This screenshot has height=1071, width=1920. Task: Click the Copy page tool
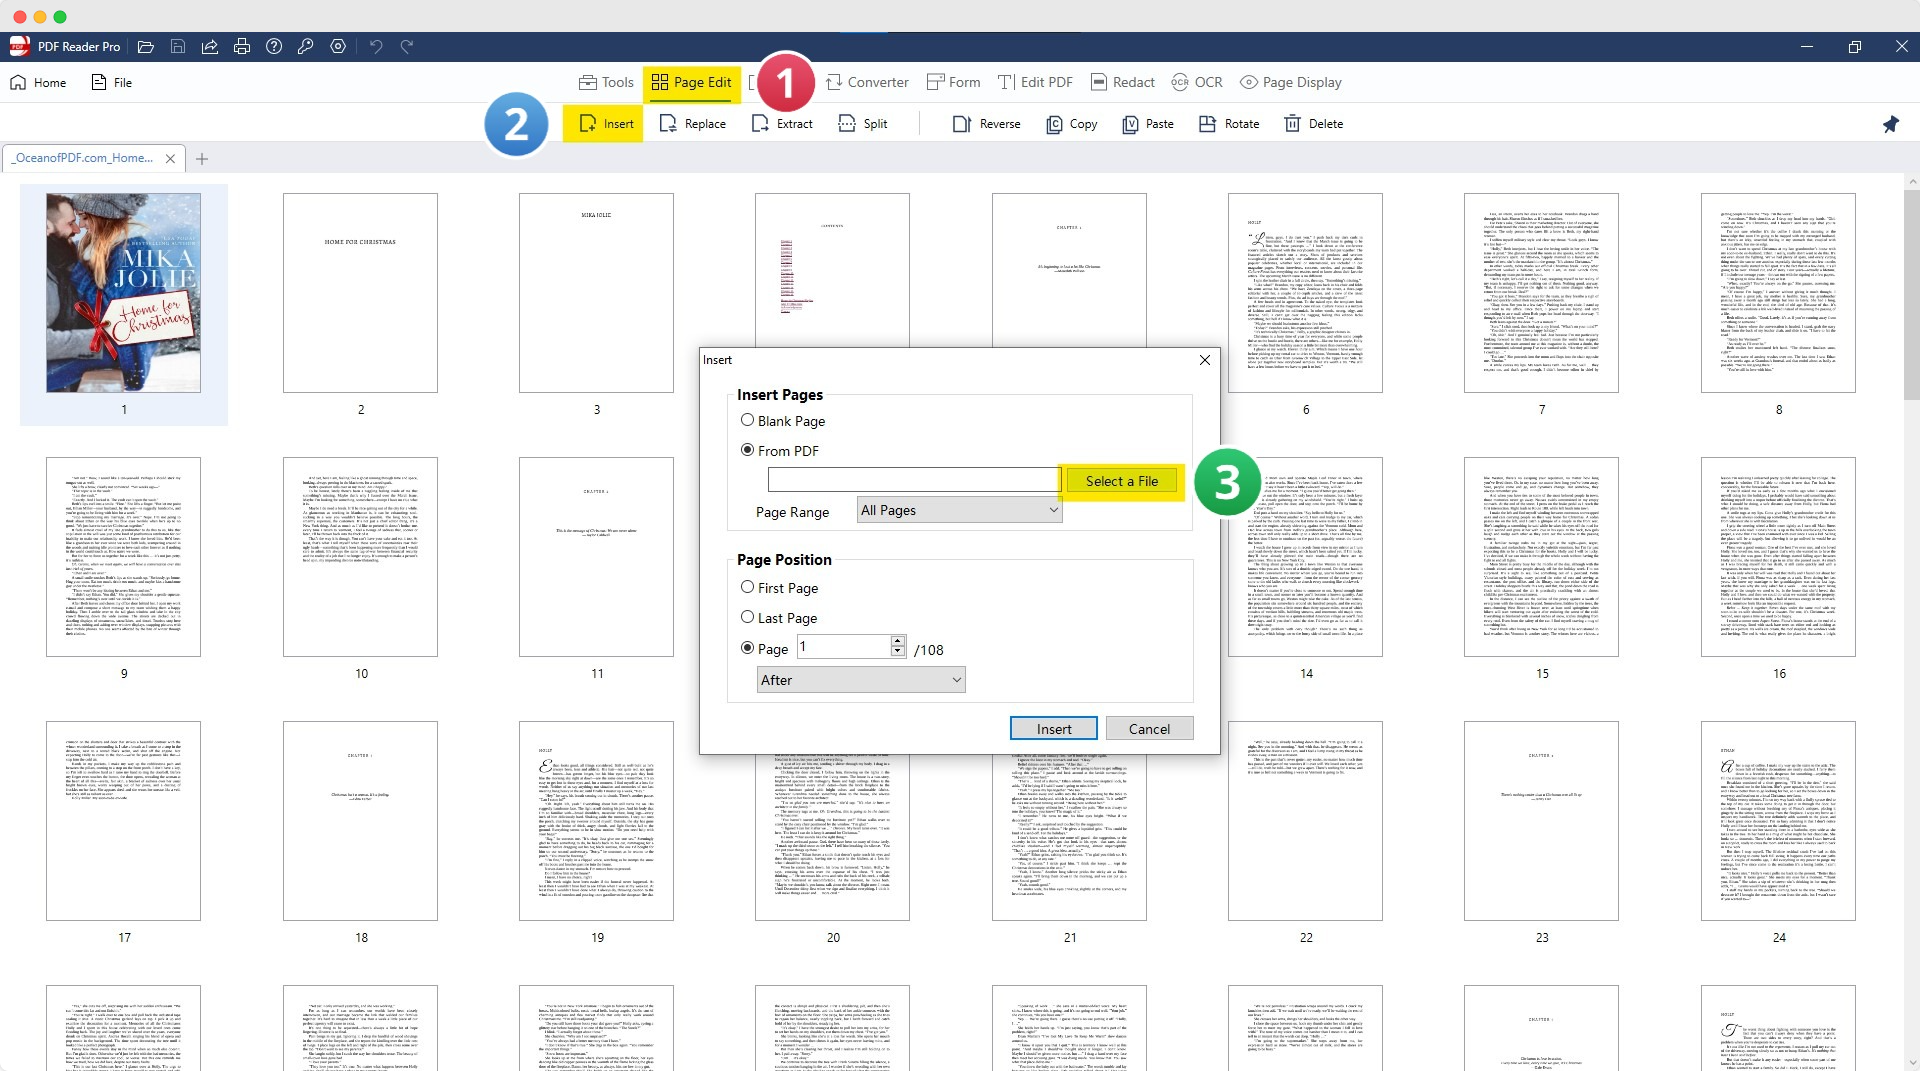click(1071, 124)
